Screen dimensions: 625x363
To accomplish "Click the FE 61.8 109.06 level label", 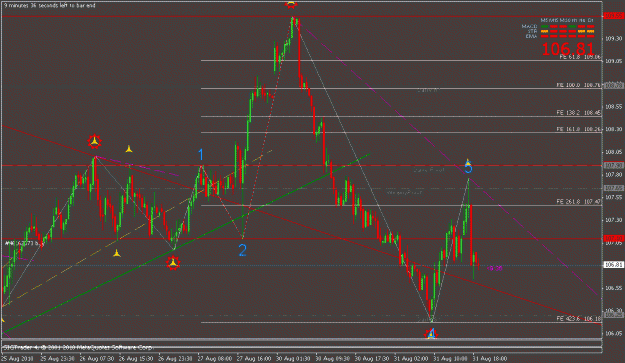I will point(580,57).
